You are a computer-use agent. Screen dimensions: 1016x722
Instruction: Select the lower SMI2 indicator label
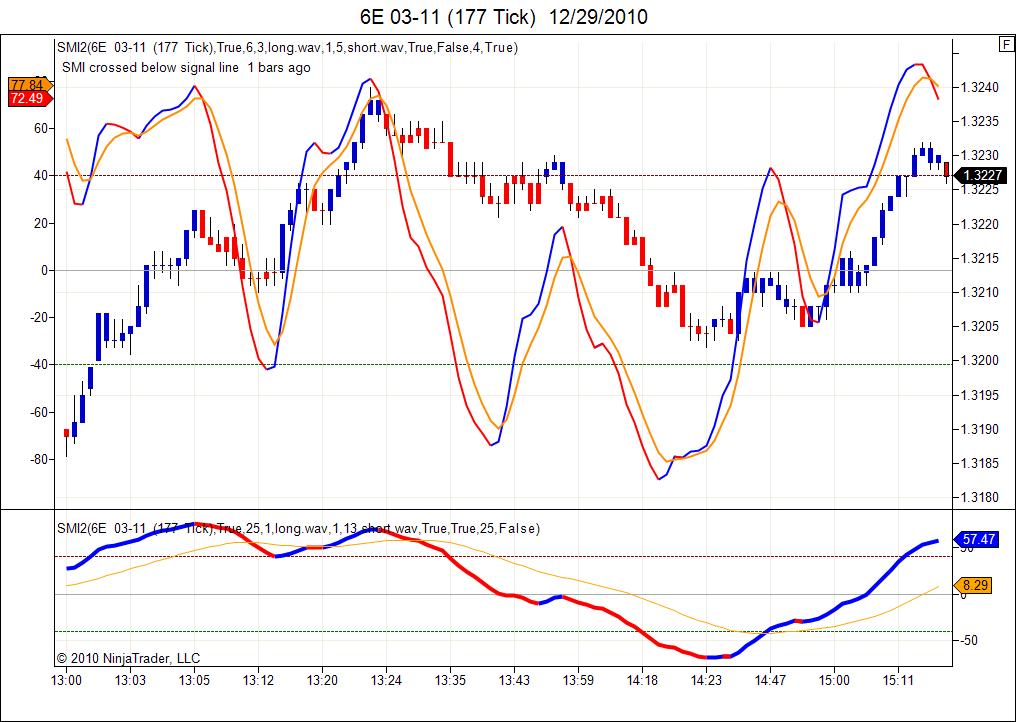pyautogui.click(x=298, y=528)
